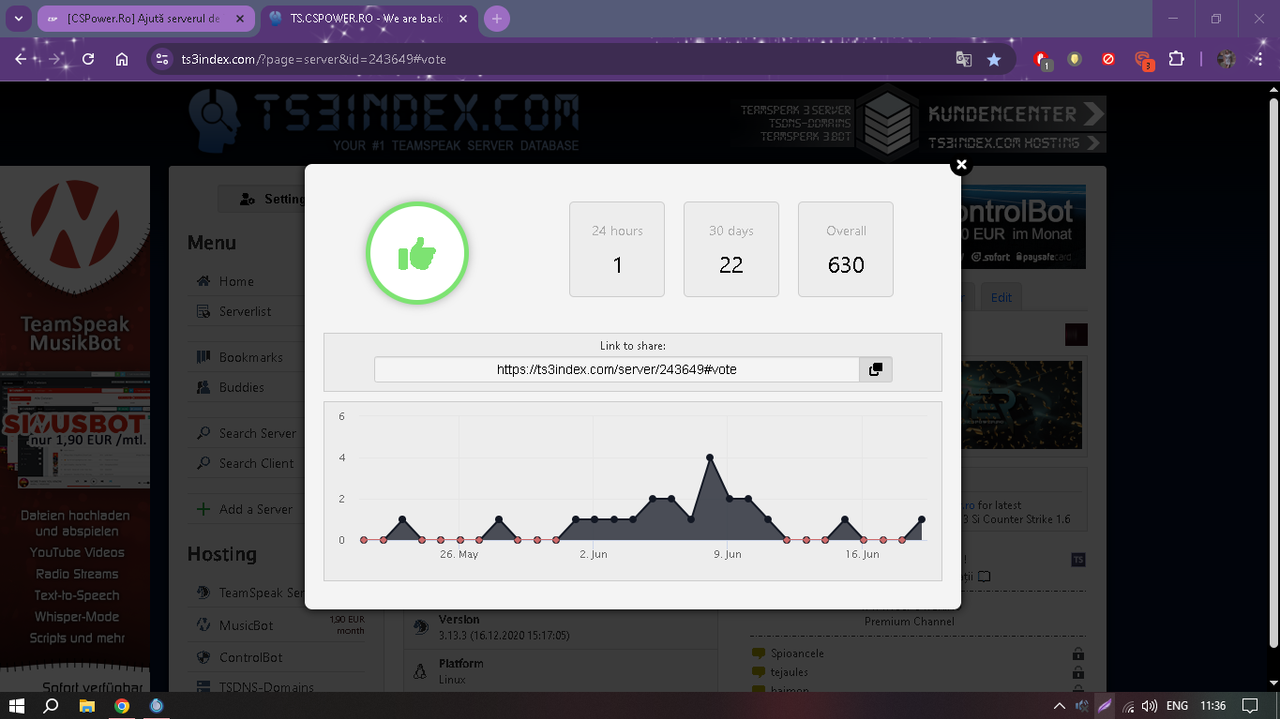
Task: Click the ControlBot shield icon
Action: [x=204, y=657]
